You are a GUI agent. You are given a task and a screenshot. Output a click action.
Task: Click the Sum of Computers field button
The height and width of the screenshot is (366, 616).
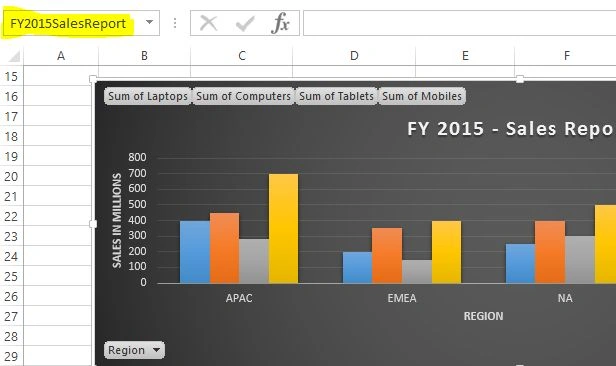click(243, 96)
